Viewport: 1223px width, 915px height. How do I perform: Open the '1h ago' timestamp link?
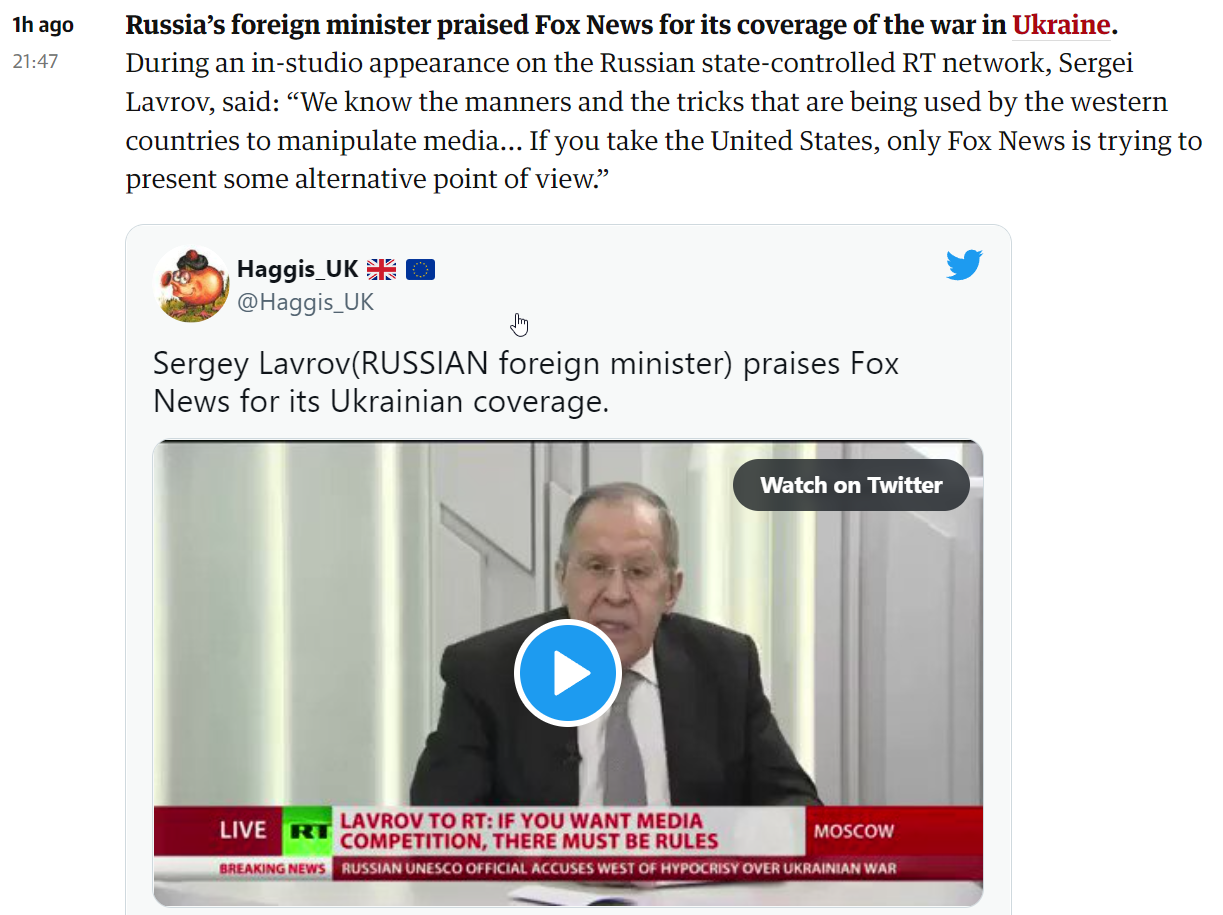click(x=42, y=25)
